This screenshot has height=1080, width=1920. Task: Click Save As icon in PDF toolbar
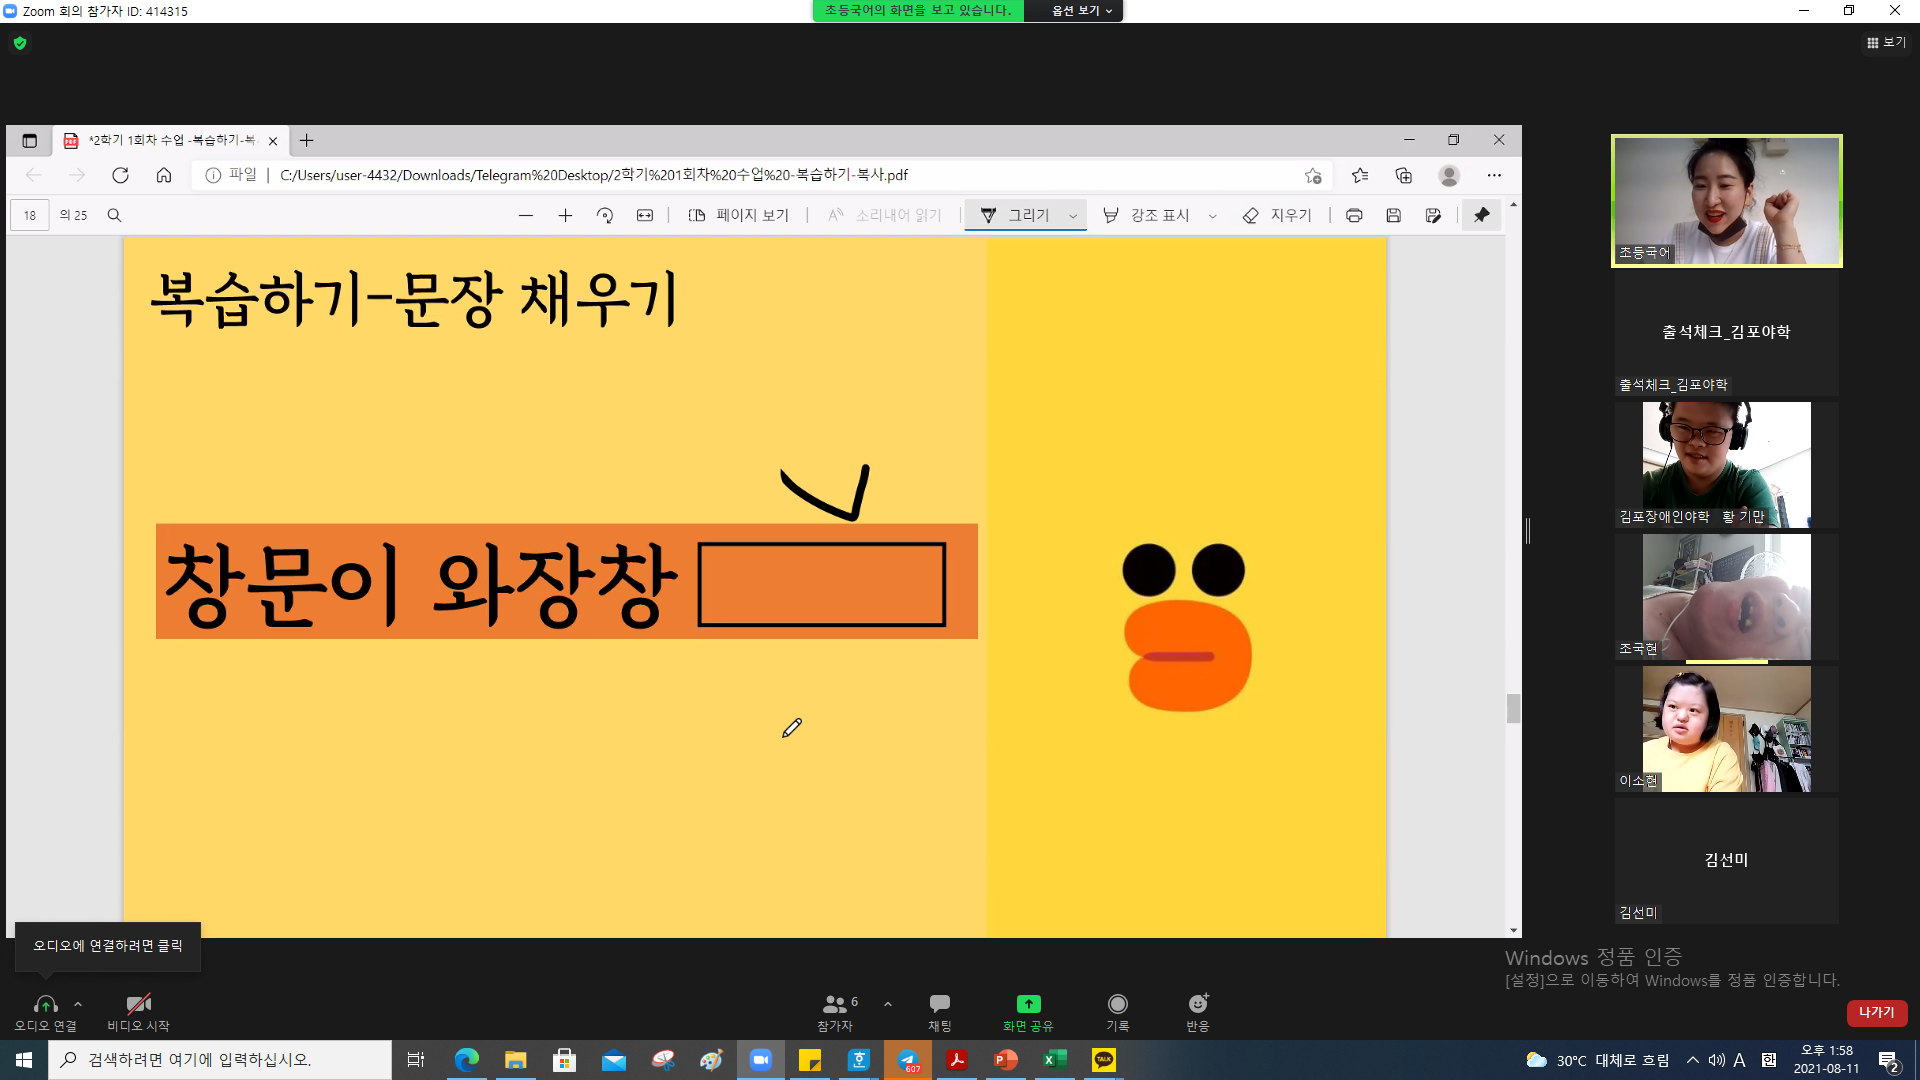coord(1433,215)
